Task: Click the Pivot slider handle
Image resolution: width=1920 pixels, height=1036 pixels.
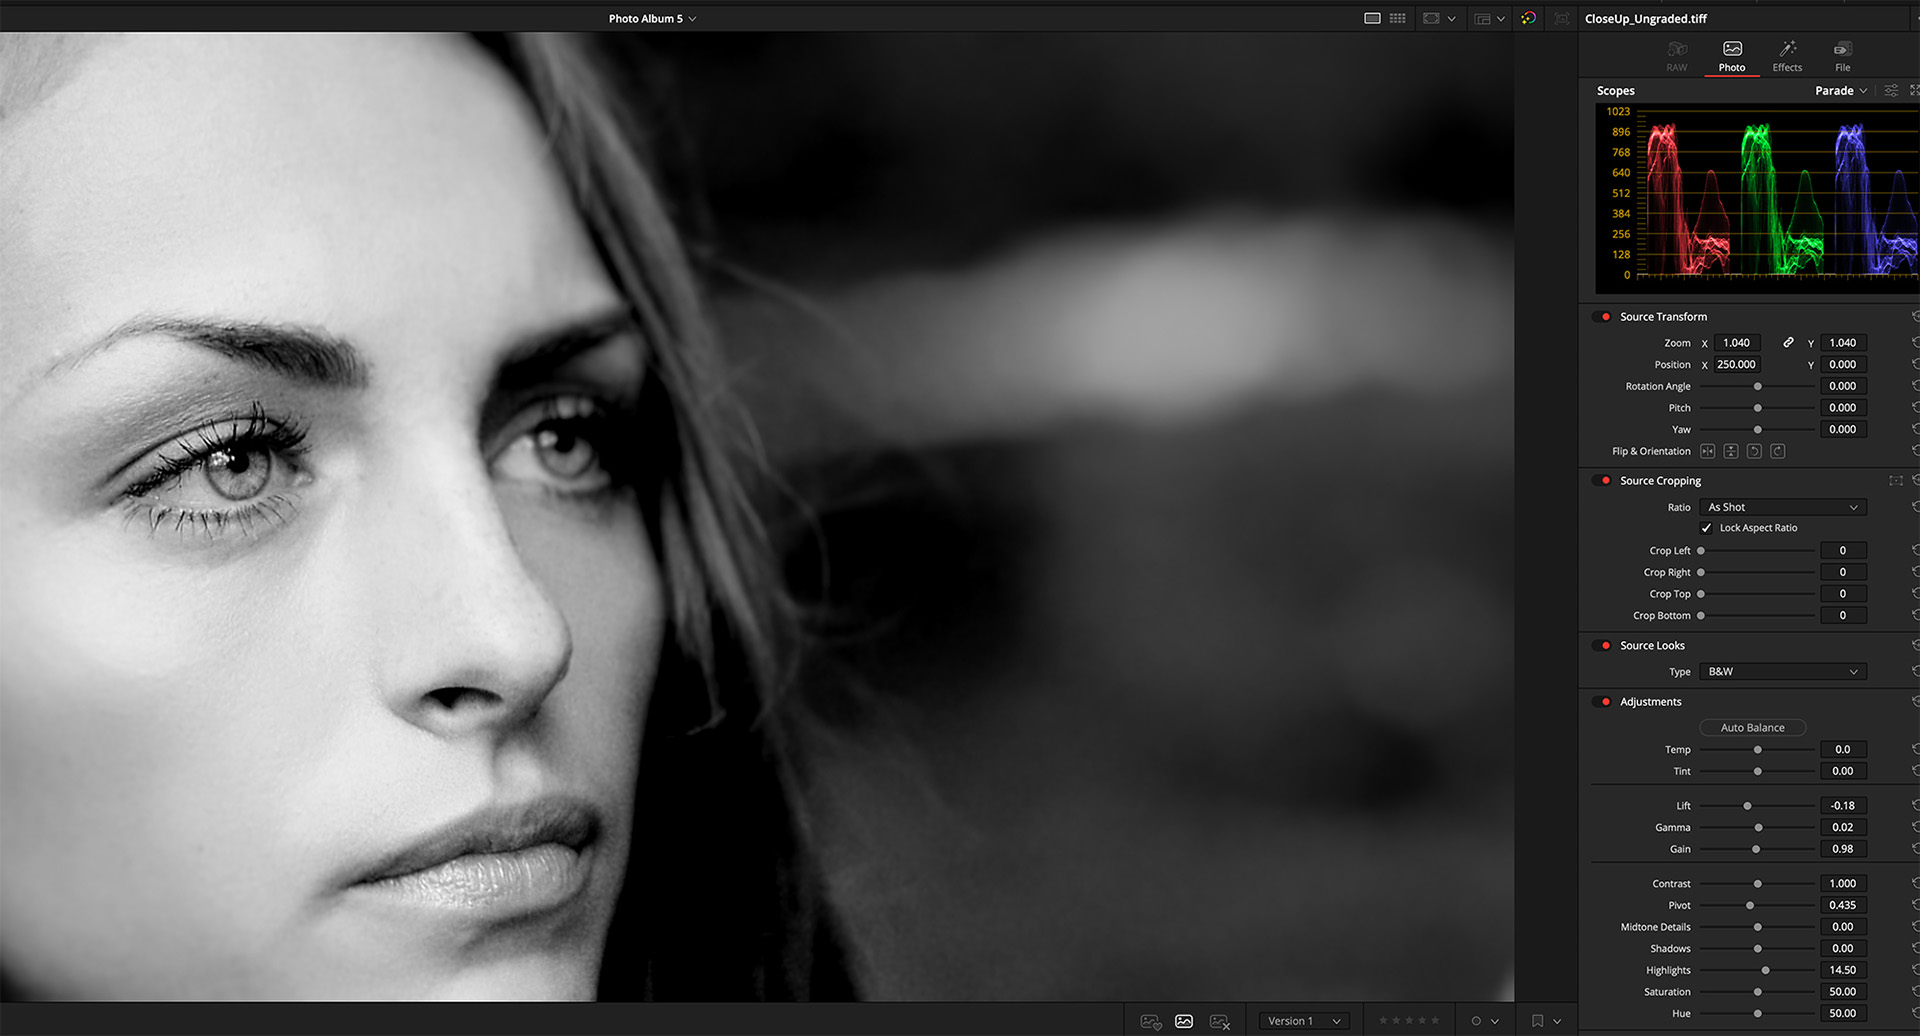Action: [1750, 906]
